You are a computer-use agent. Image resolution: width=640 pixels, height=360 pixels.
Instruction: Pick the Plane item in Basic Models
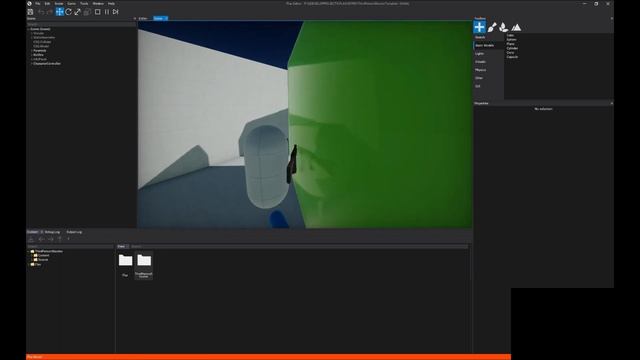pos(511,44)
